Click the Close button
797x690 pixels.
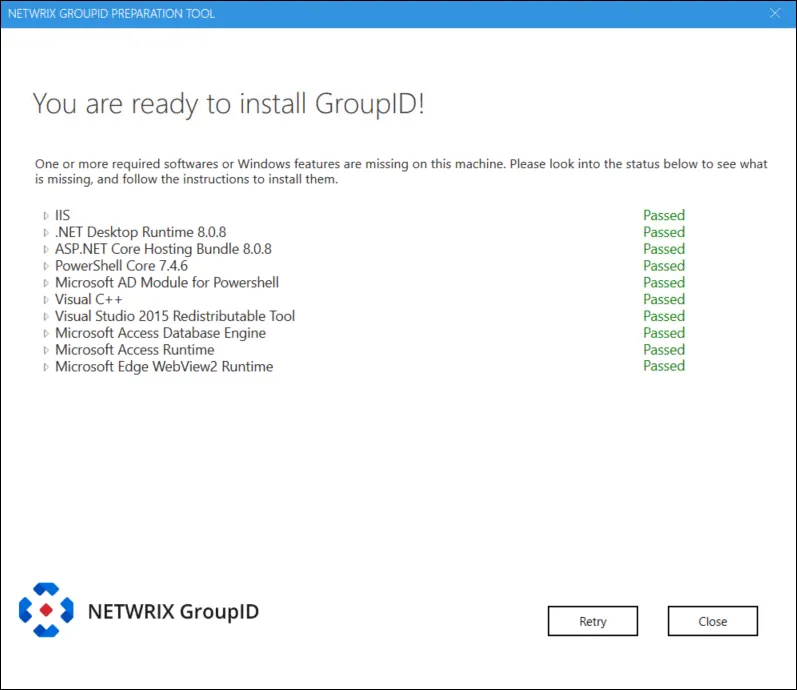713,621
